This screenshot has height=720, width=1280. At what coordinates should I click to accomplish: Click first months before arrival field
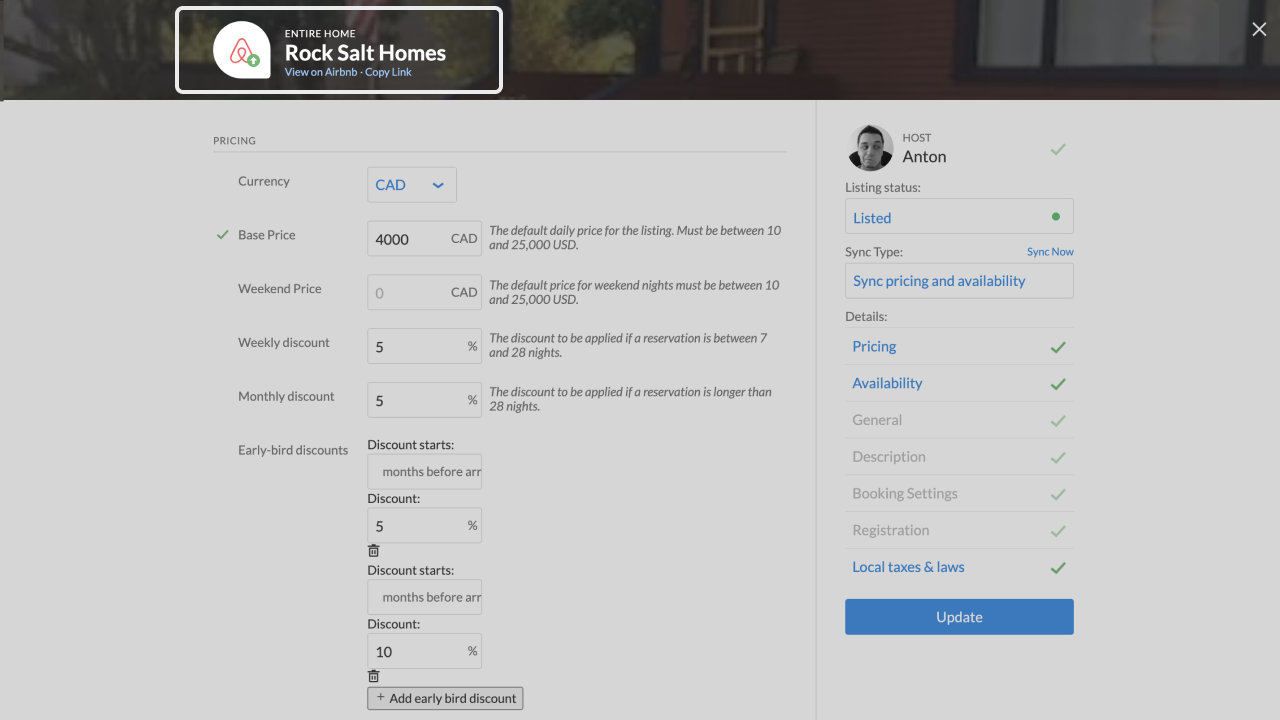(424, 472)
